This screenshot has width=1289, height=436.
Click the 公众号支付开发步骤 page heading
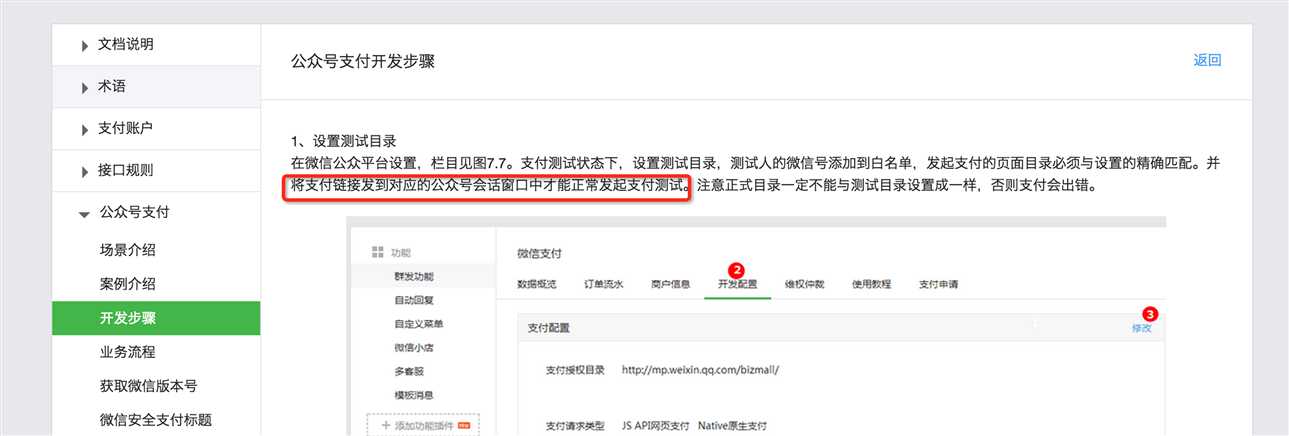[x=363, y=61]
